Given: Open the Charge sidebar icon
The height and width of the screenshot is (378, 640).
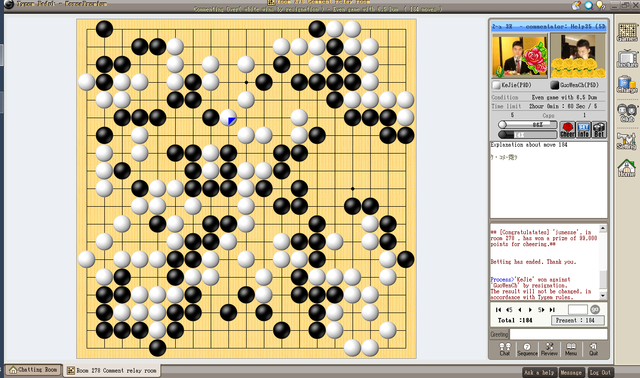Looking at the screenshot, I should (627, 84).
